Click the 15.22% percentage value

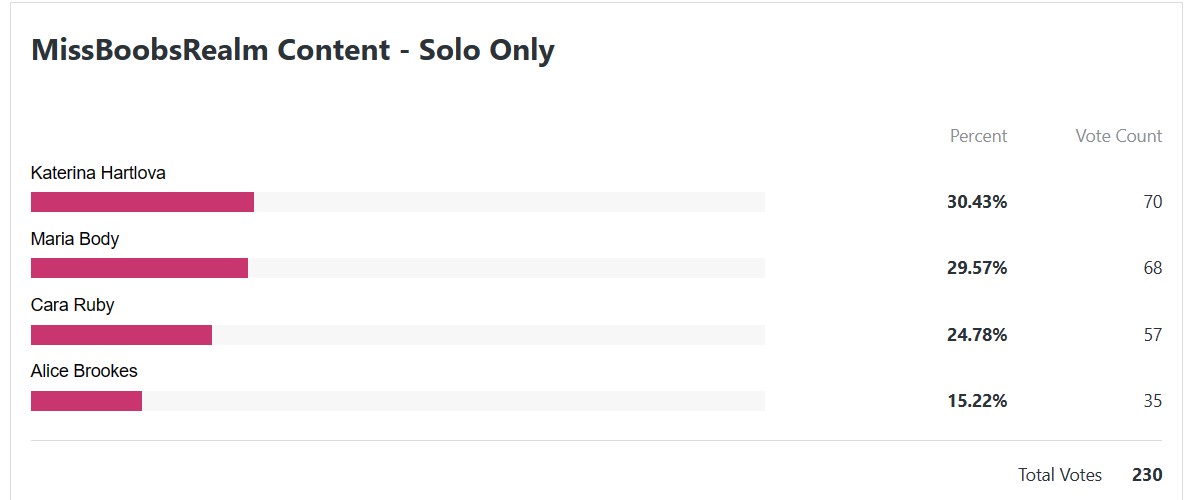(977, 401)
